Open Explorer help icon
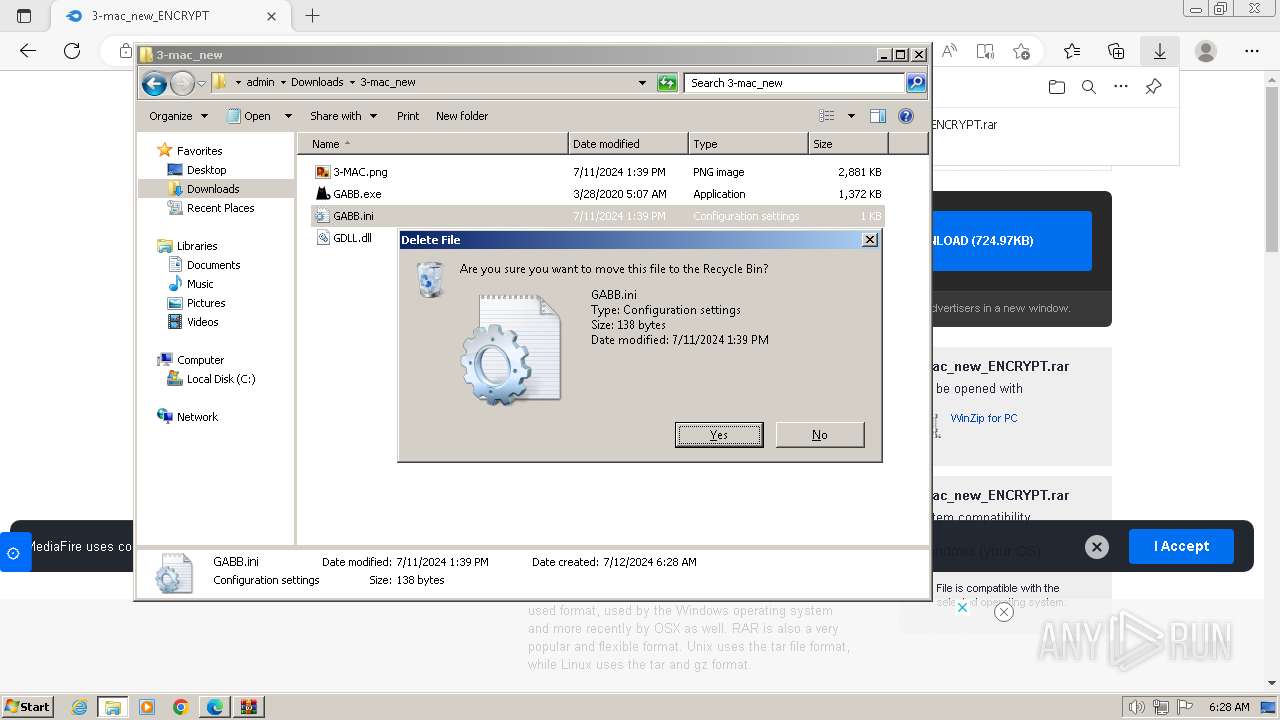This screenshot has height=720, width=1280. pos(906,116)
